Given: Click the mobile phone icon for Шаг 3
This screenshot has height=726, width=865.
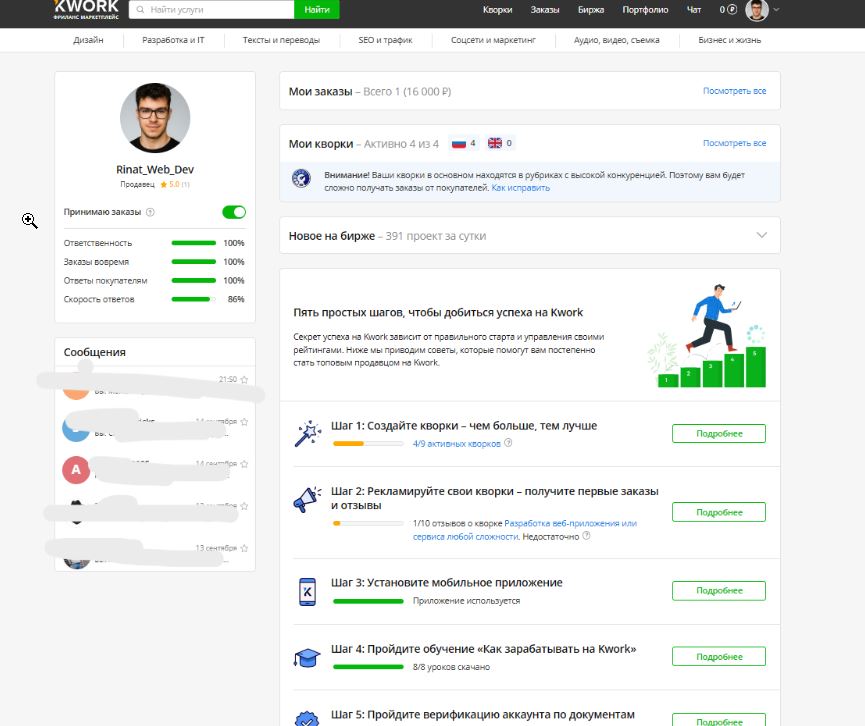Looking at the screenshot, I should [308, 591].
